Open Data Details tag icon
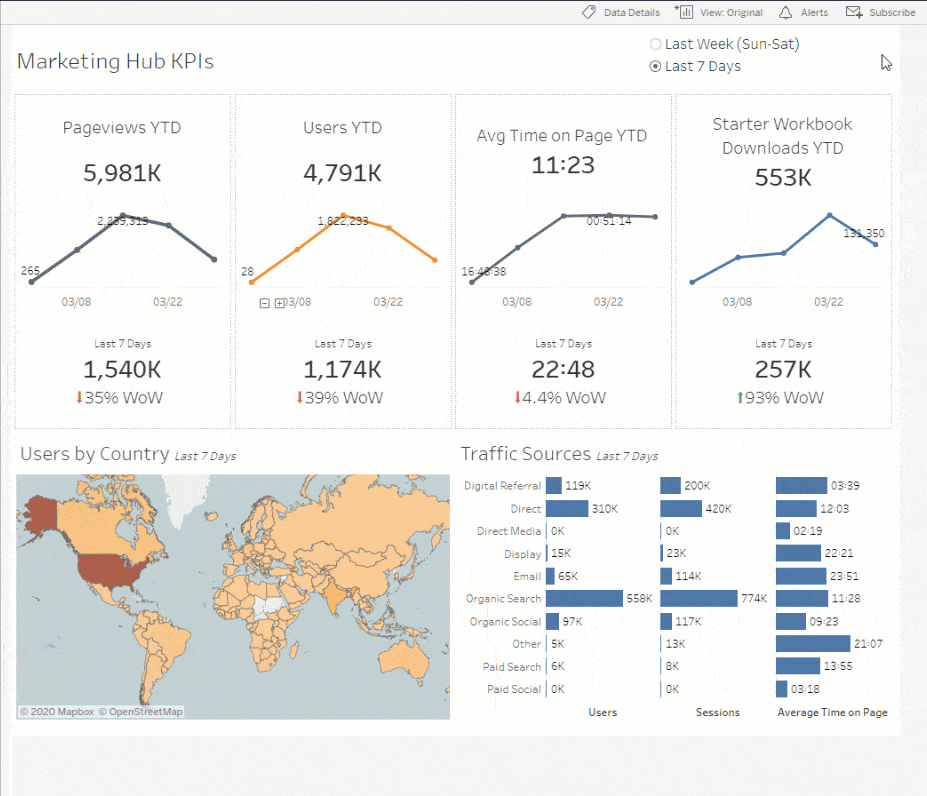 point(589,12)
